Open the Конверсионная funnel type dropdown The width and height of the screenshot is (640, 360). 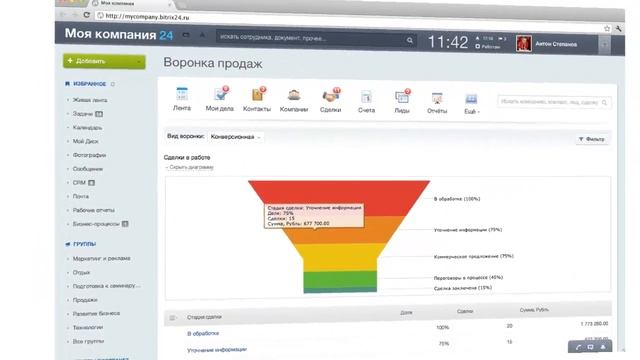(x=236, y=137)
